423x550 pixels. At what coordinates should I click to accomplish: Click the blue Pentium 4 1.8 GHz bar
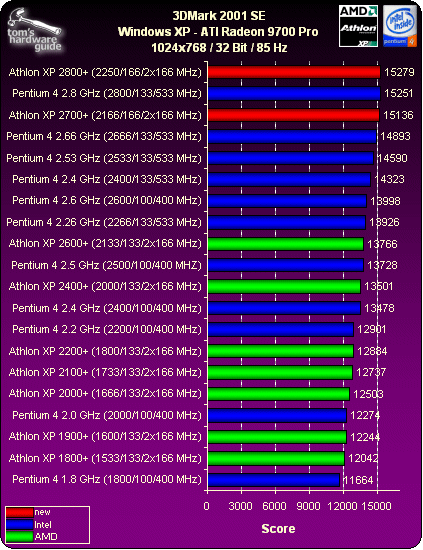tap(274, 480)
